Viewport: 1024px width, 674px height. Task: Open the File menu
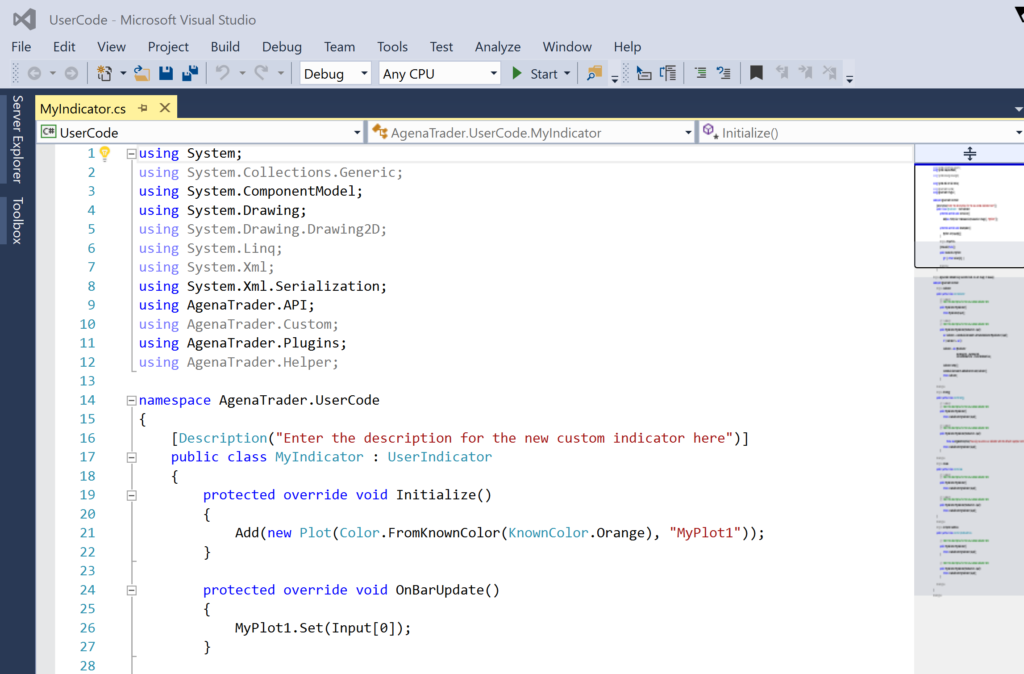21,46
